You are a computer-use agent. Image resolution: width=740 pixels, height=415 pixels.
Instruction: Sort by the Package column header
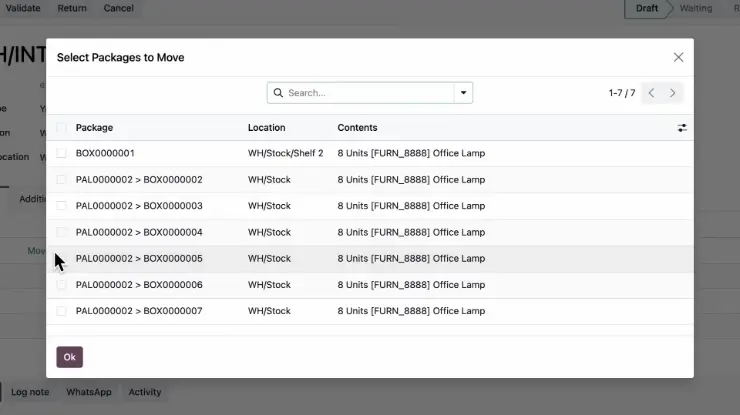(x=94, y=128)
